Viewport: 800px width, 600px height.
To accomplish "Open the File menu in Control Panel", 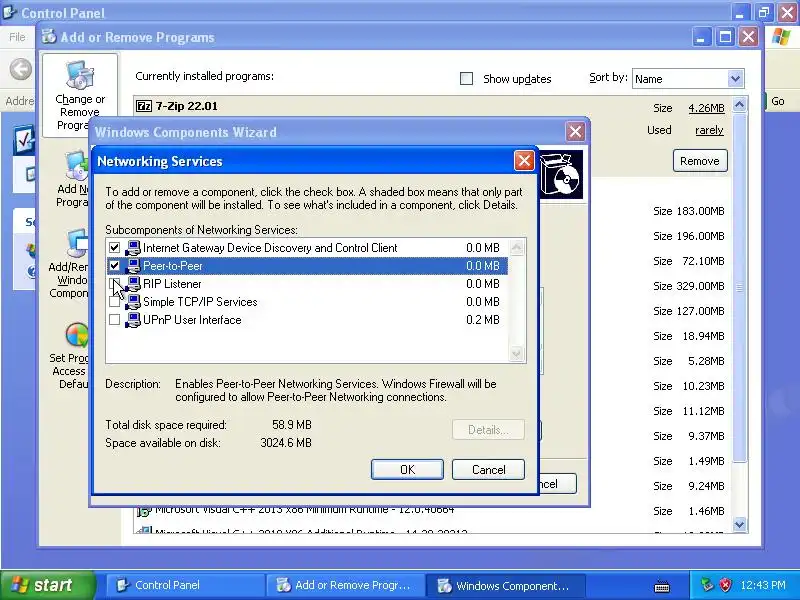I will click(17, 37).
